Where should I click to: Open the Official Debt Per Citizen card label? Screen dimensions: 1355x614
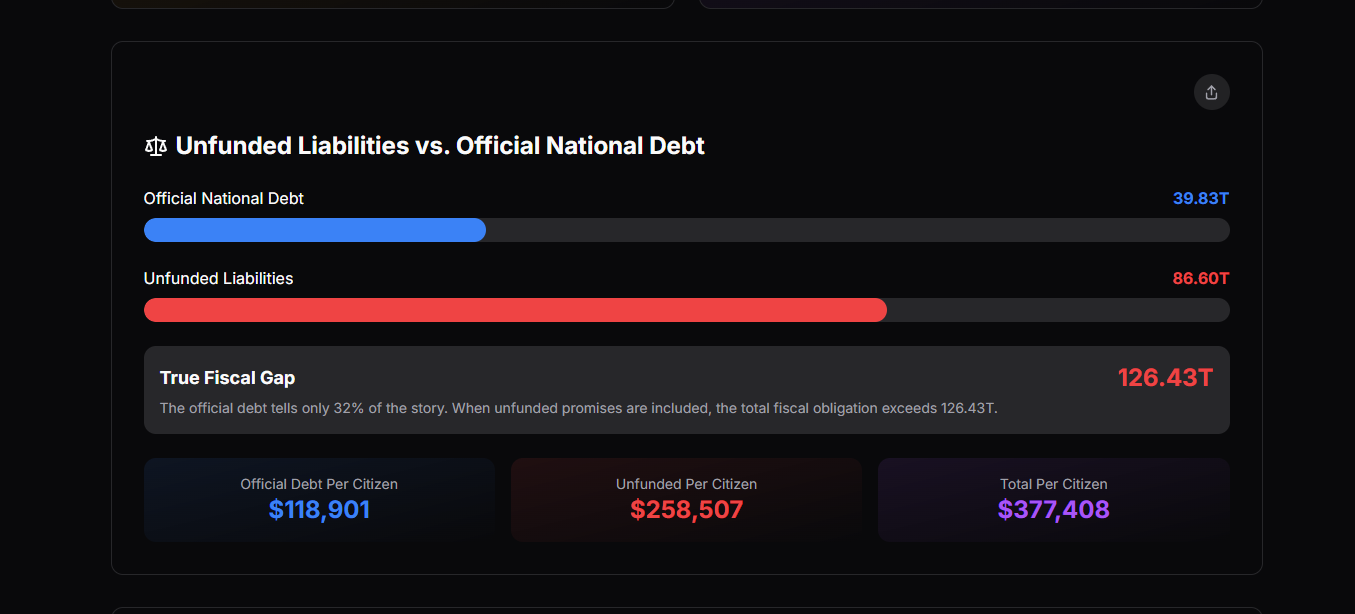click(x=319, y=484)
